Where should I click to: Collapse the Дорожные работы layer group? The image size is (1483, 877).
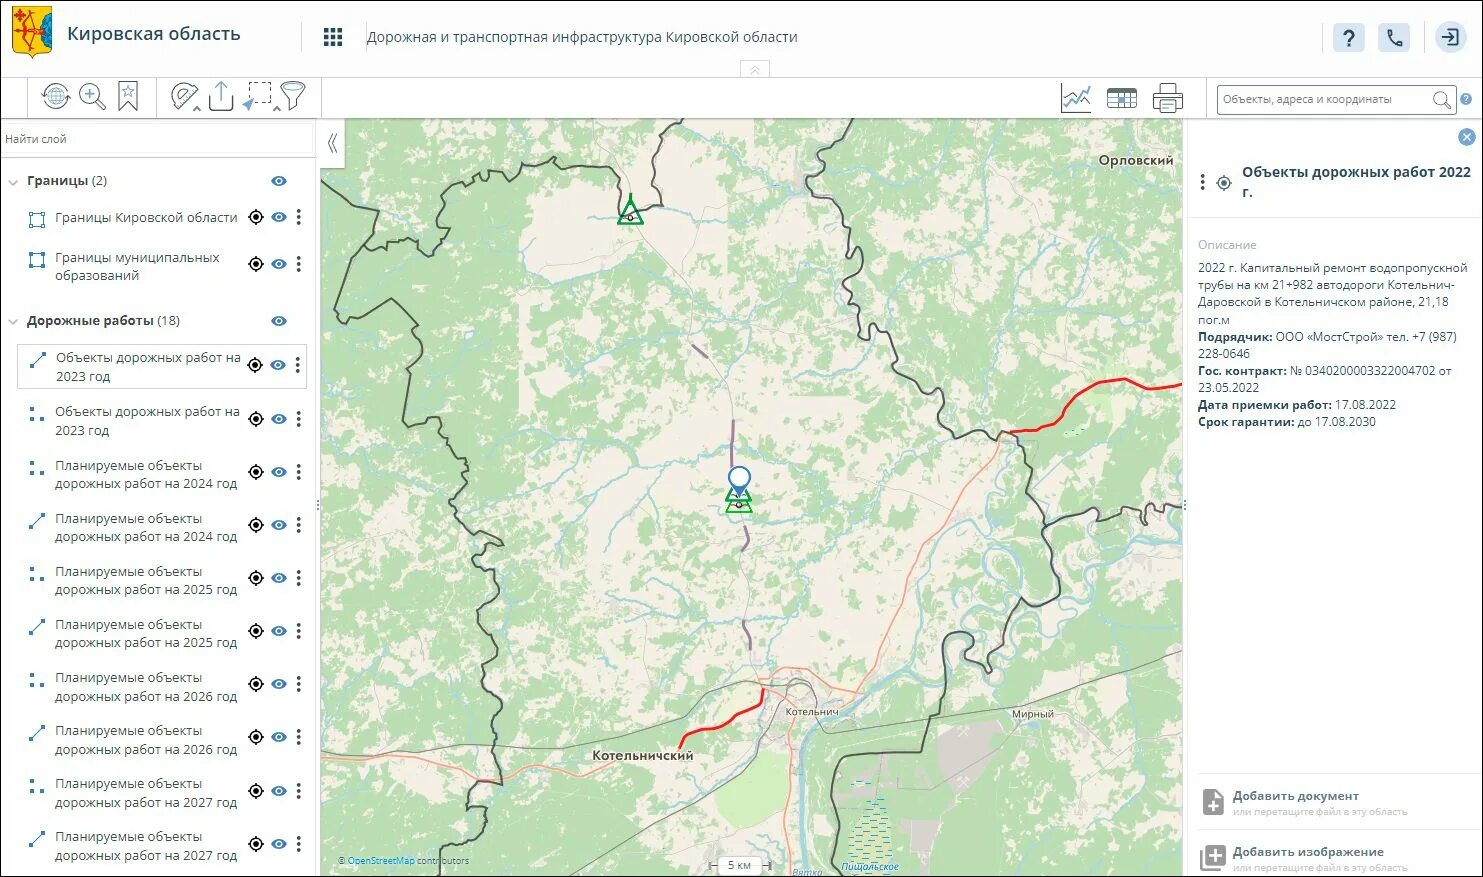click(13, 321)
